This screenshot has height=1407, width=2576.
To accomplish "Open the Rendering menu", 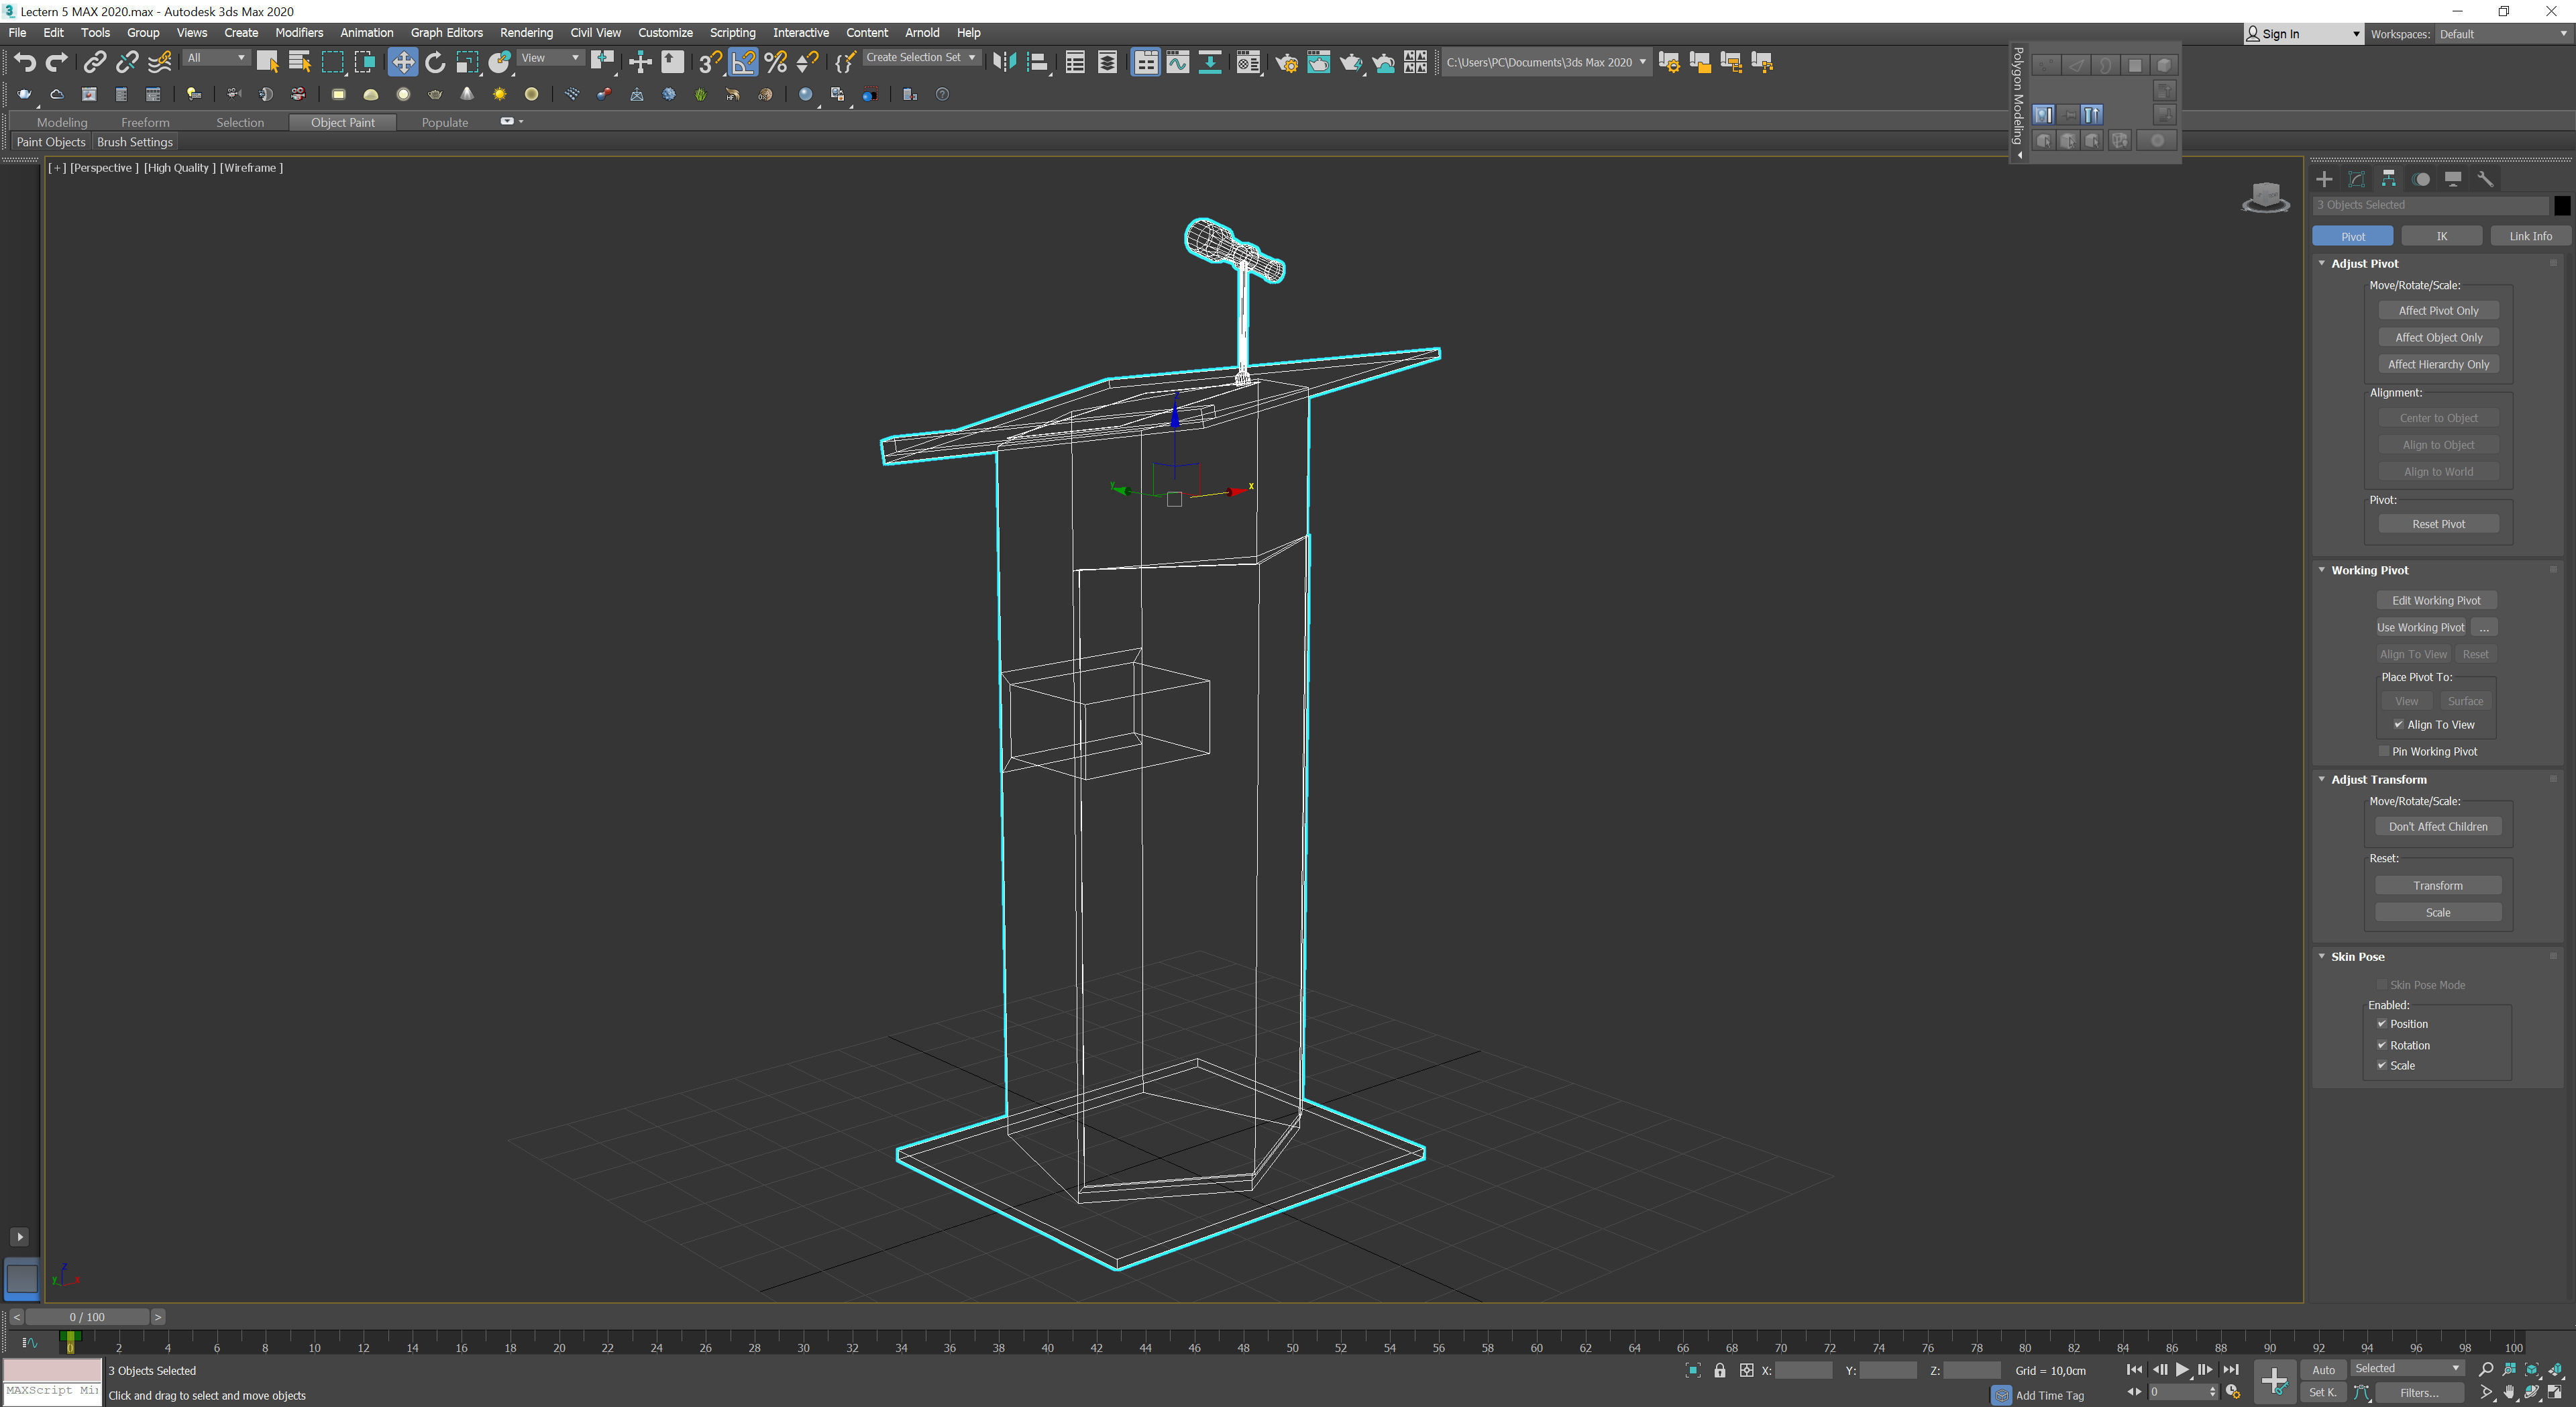I will 526,33.
